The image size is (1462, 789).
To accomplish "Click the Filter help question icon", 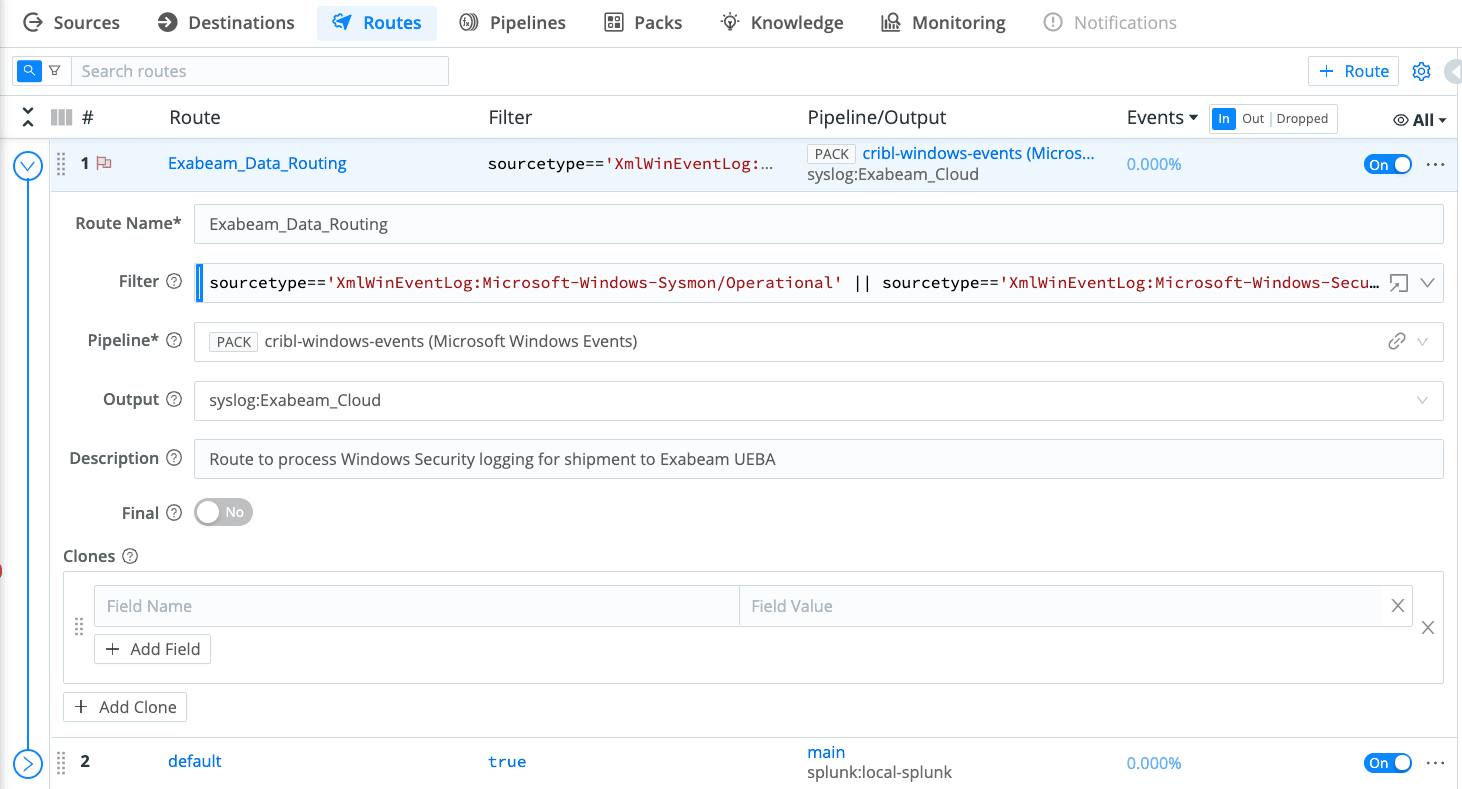I will click(174, 282).
